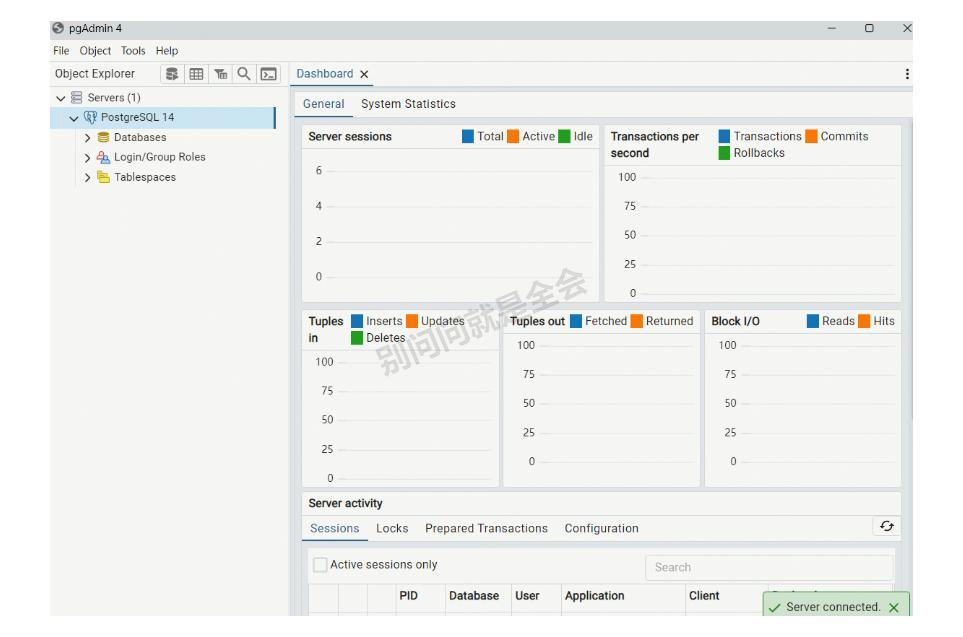963x637 pixels.
Task: Select Servers (1) in the tree
Action: click(x=114, y=98)
